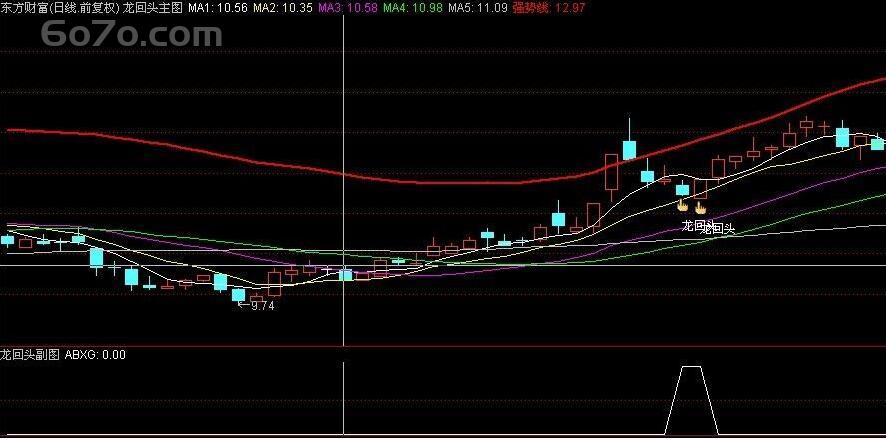Click the 9.74 low price label

262,306
